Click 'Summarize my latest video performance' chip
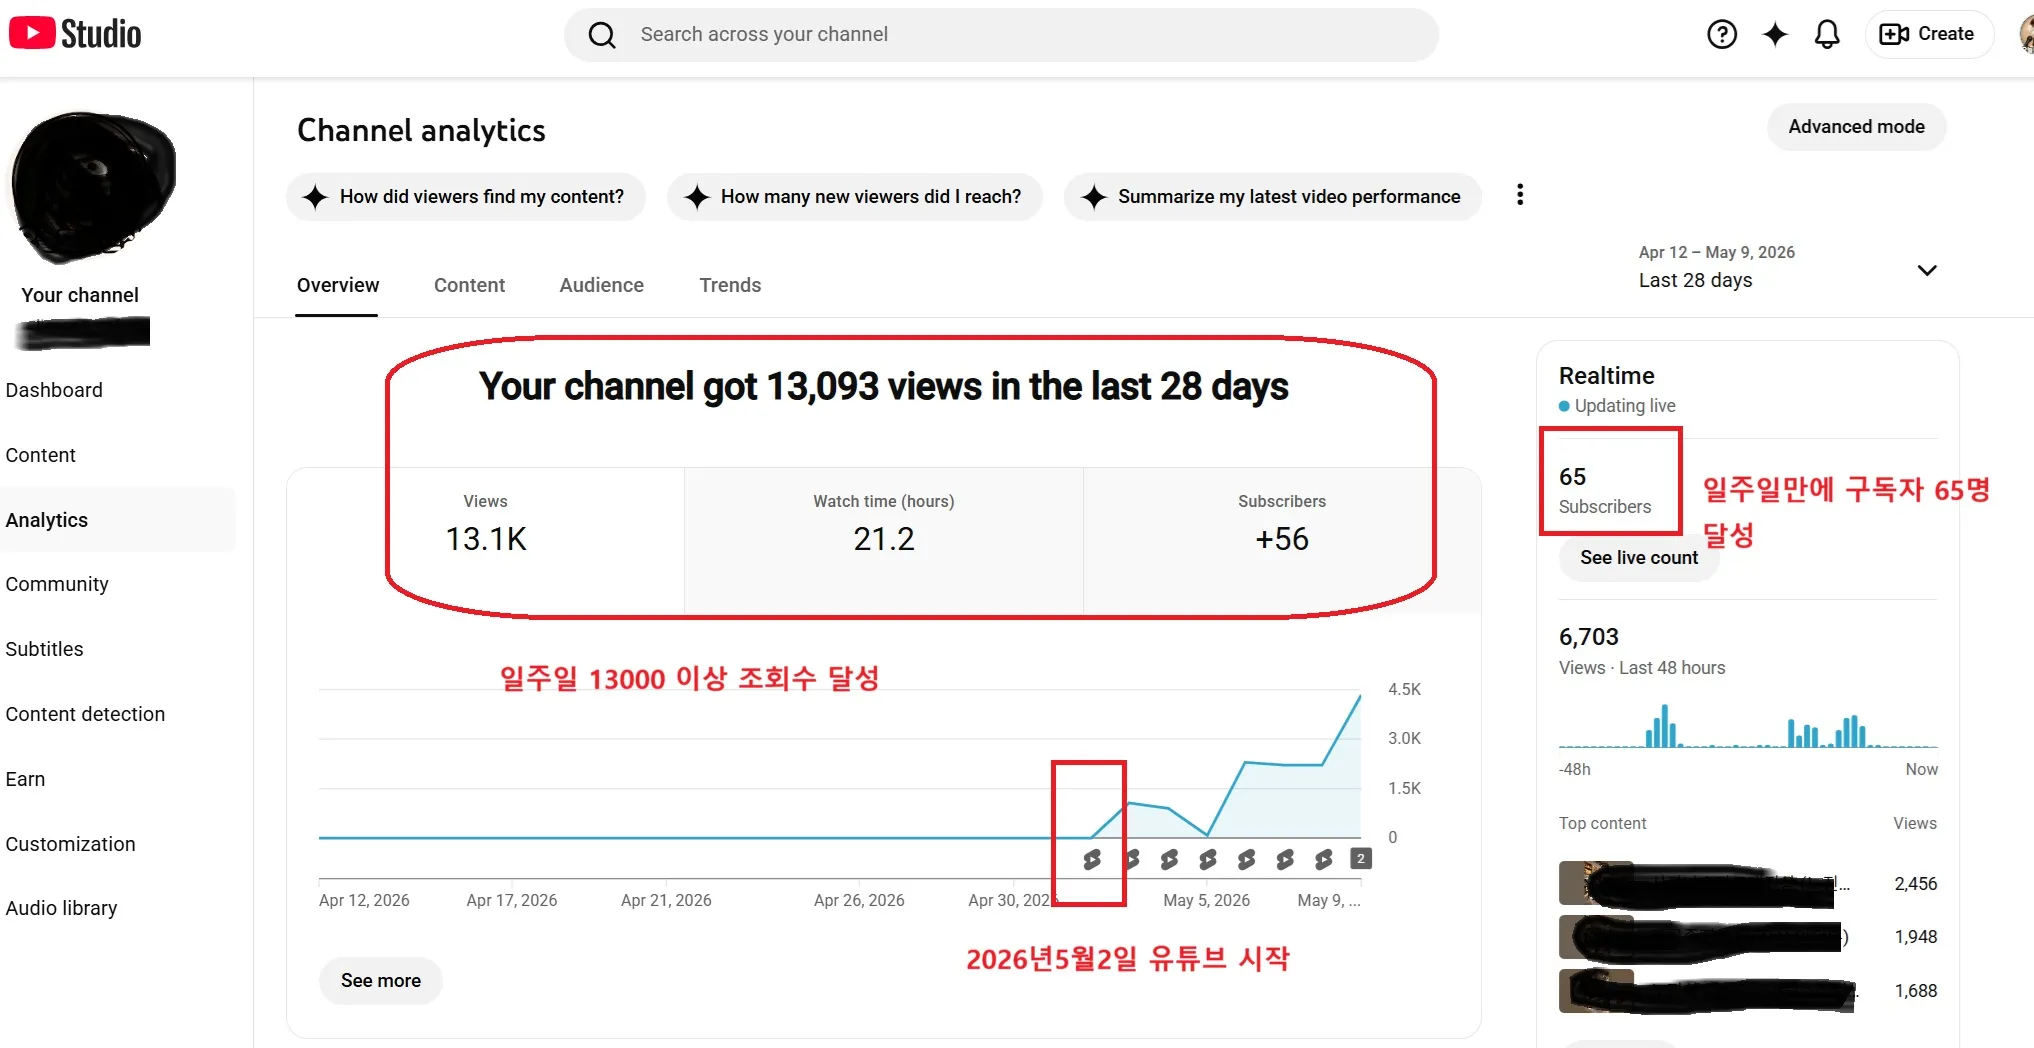The width and height of the screenshot is (2034, 1048). (1273, 197)
